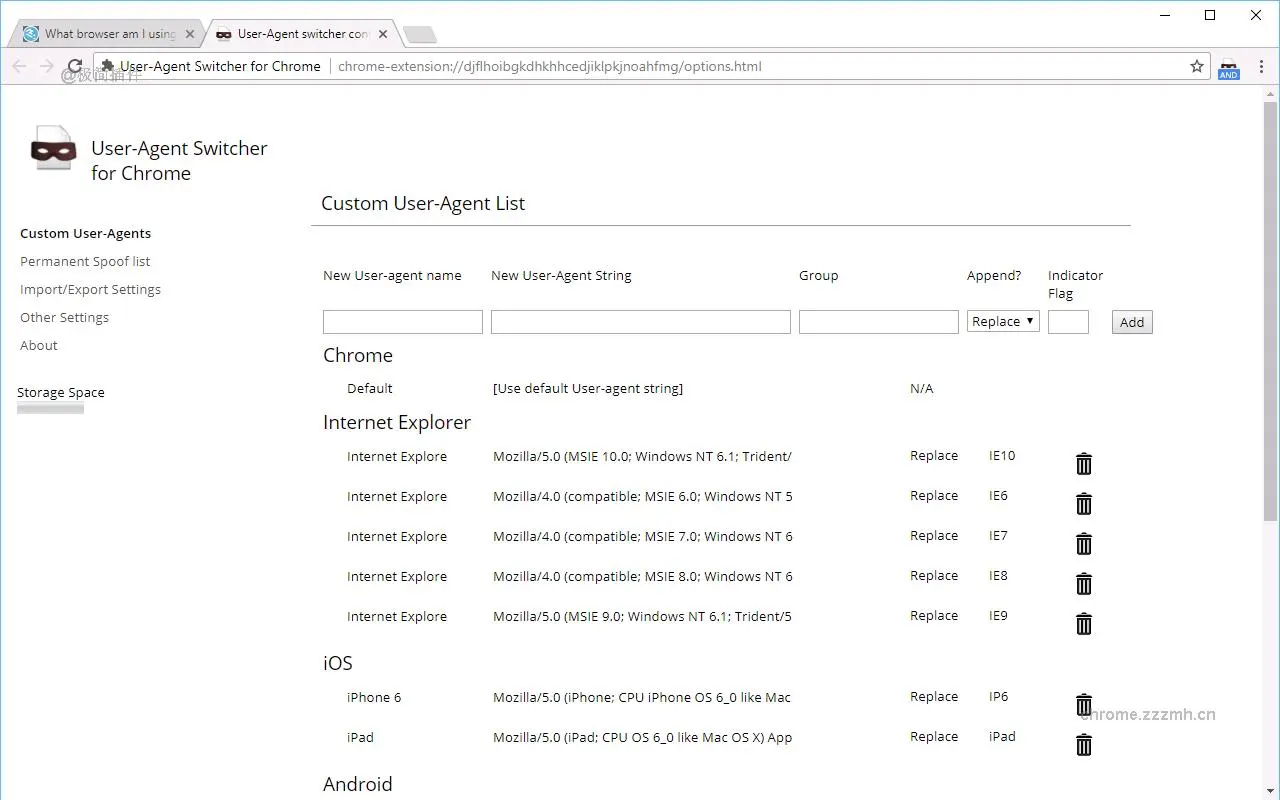Viewport: 1280px width, 800px height.
Task: Bookmark this page with the star icon
Action: 1196,66
